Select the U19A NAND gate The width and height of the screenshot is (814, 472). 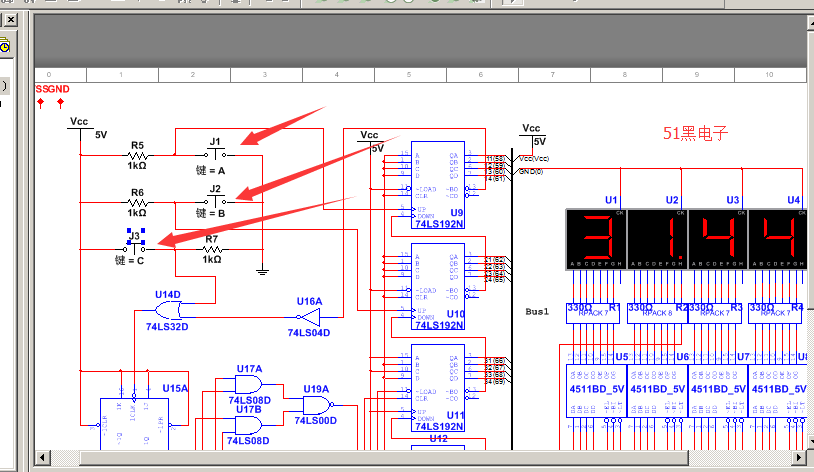[x=317, y=405]
